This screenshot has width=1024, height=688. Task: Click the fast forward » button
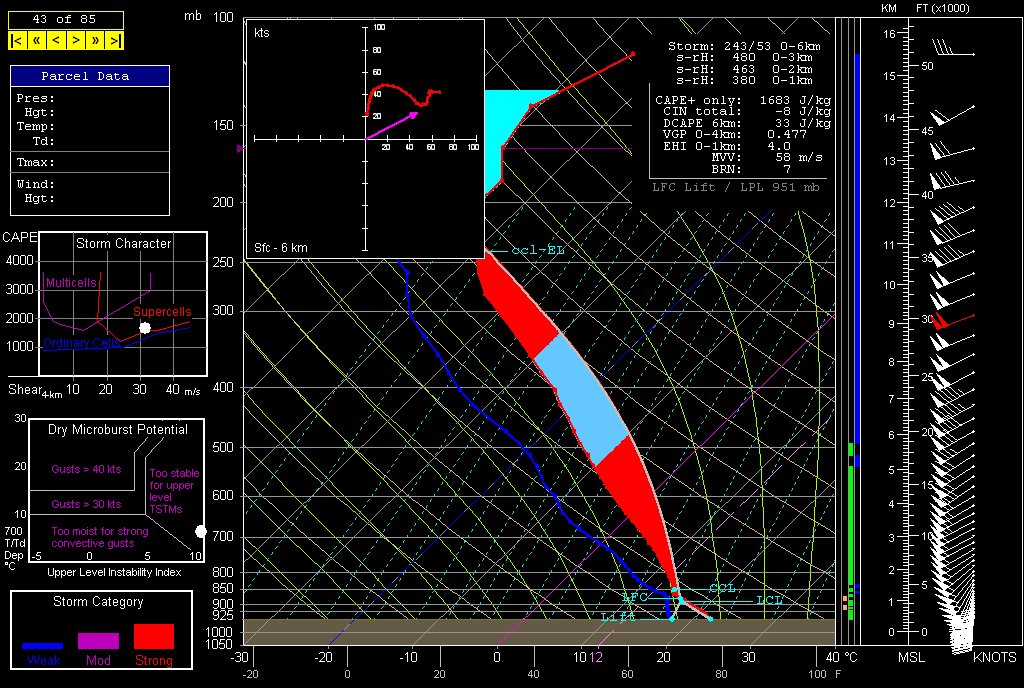[96, 41]
